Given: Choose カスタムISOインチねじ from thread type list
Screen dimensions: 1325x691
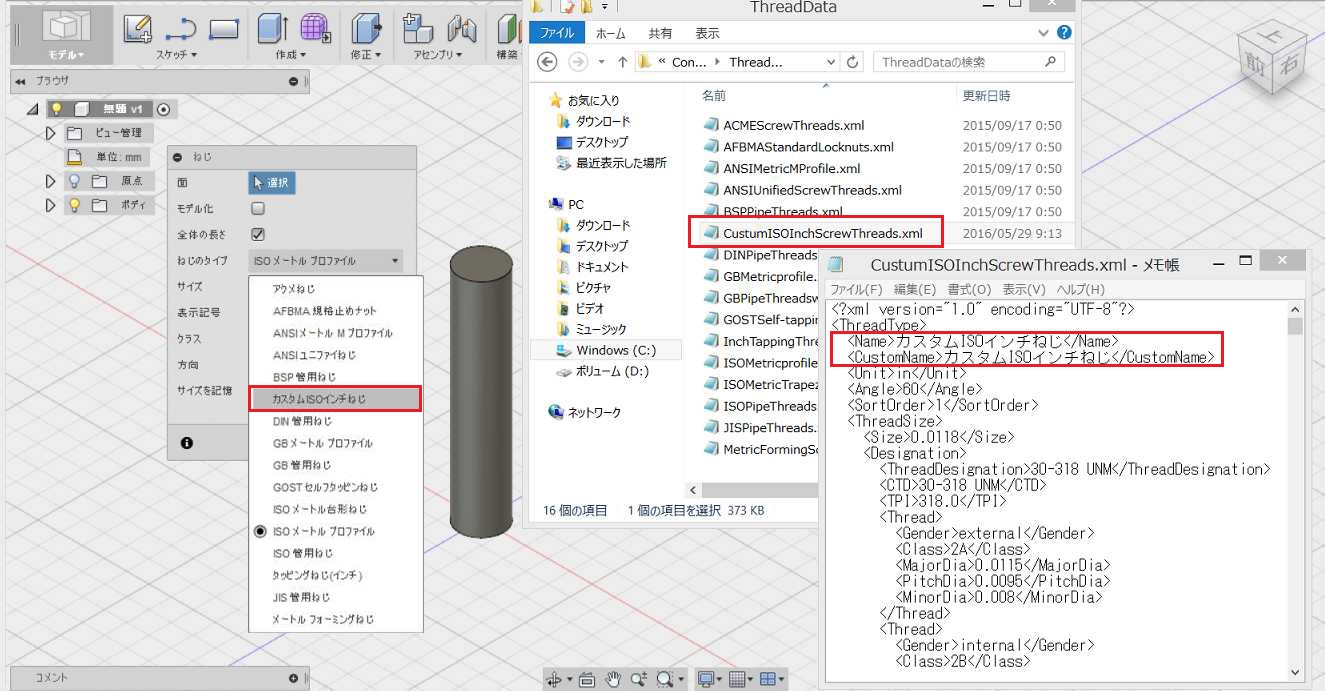Looking at the screenshot, I should [x=335, y=399].
